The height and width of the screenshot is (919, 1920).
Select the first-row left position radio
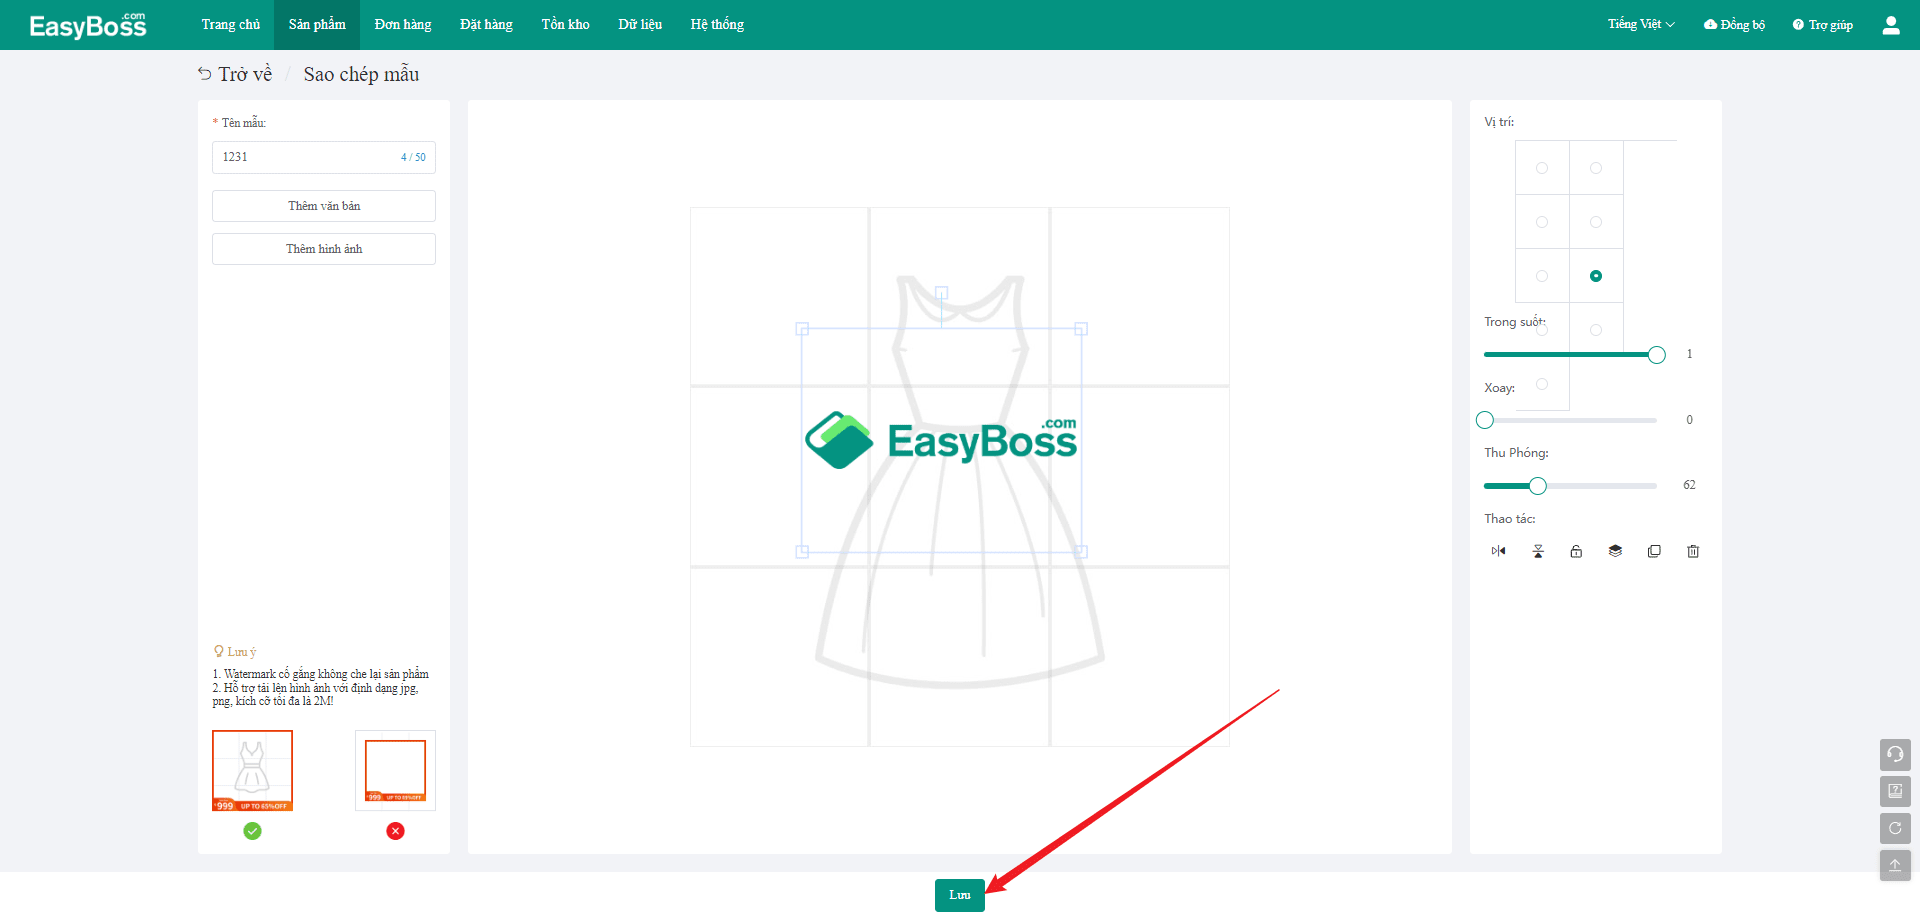pyautogui.click(x=1542, y=168)
